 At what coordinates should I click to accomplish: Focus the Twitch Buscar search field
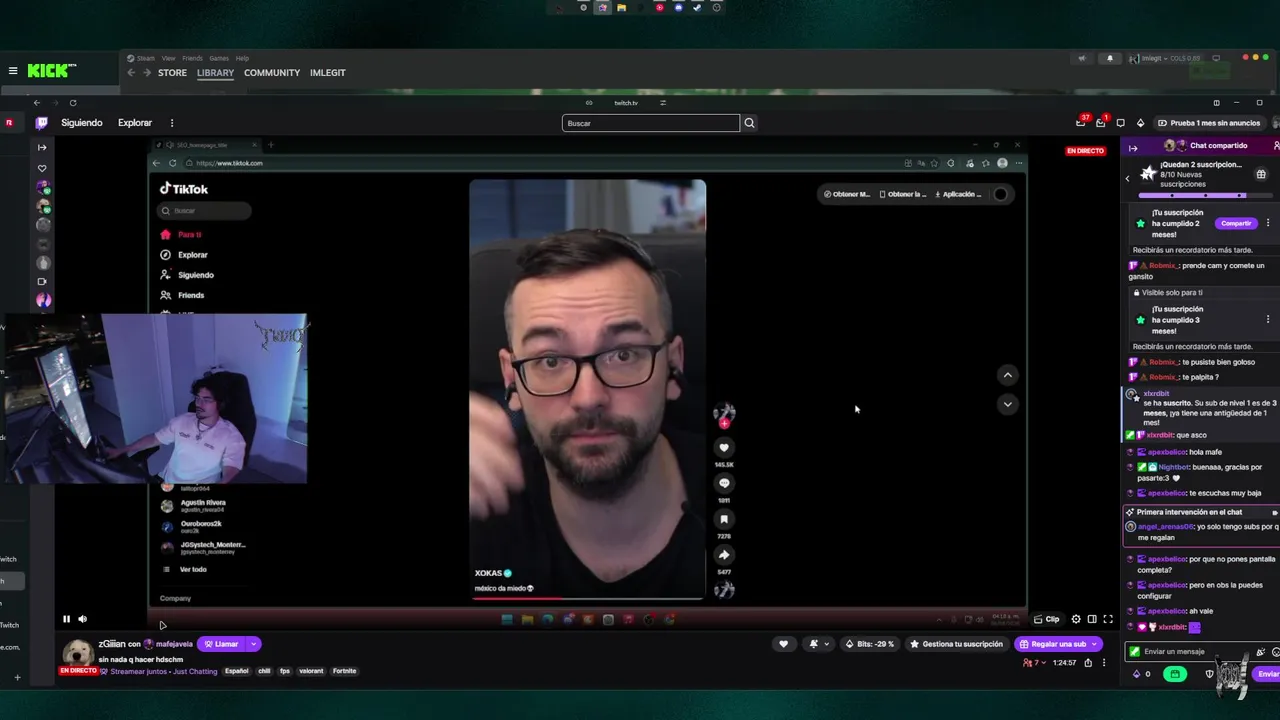pyautogui.click(x=651, y=123)
